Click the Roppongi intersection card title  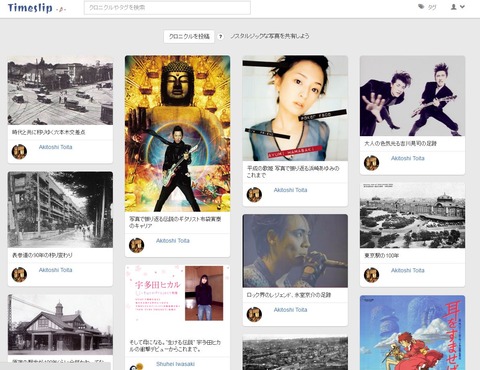tap(49, 132)
